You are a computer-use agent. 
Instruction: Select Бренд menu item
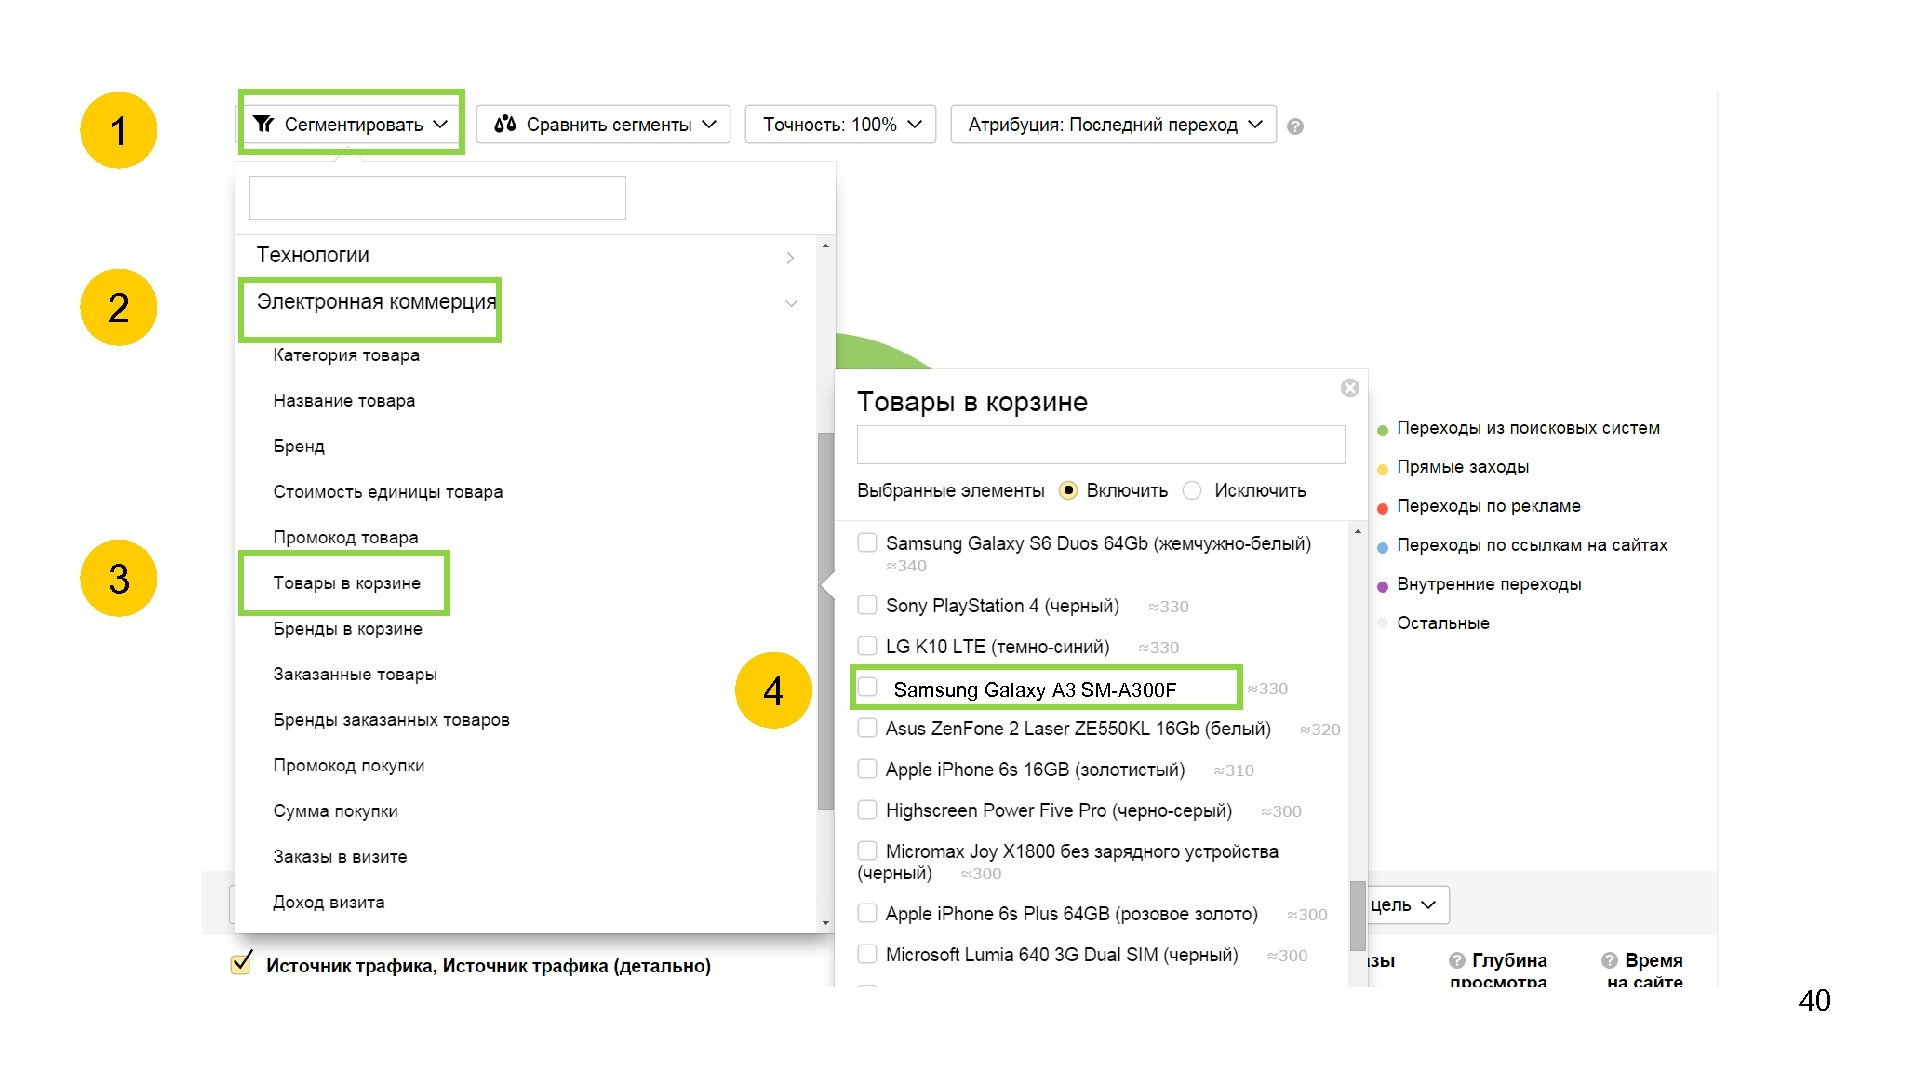(299, 447)
